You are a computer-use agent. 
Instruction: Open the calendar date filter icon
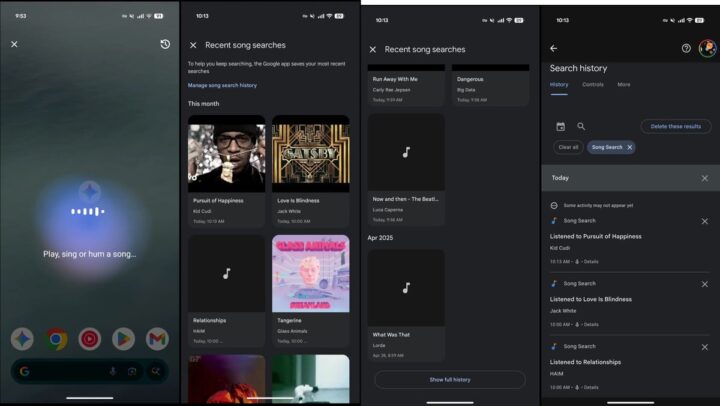point(560,126)
